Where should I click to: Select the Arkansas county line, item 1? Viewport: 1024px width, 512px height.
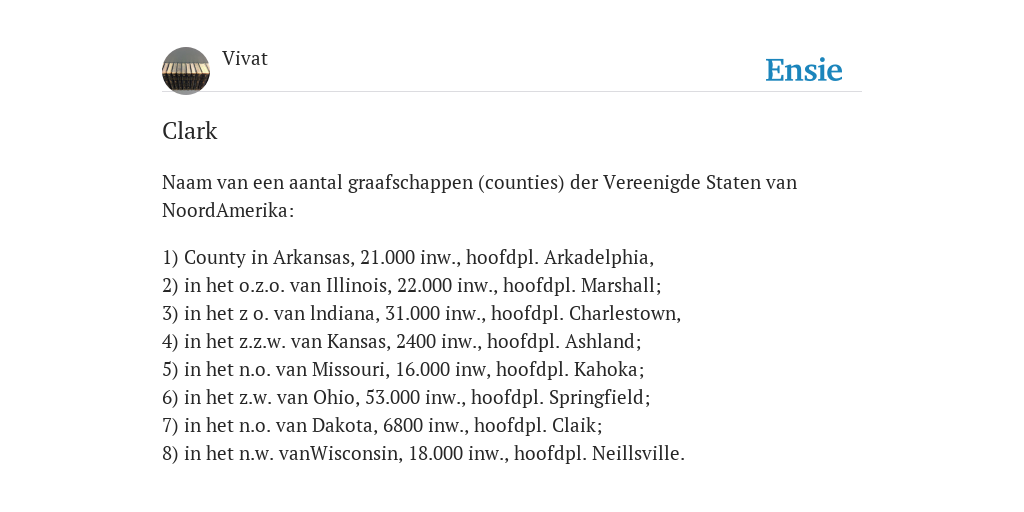point(408,257)
